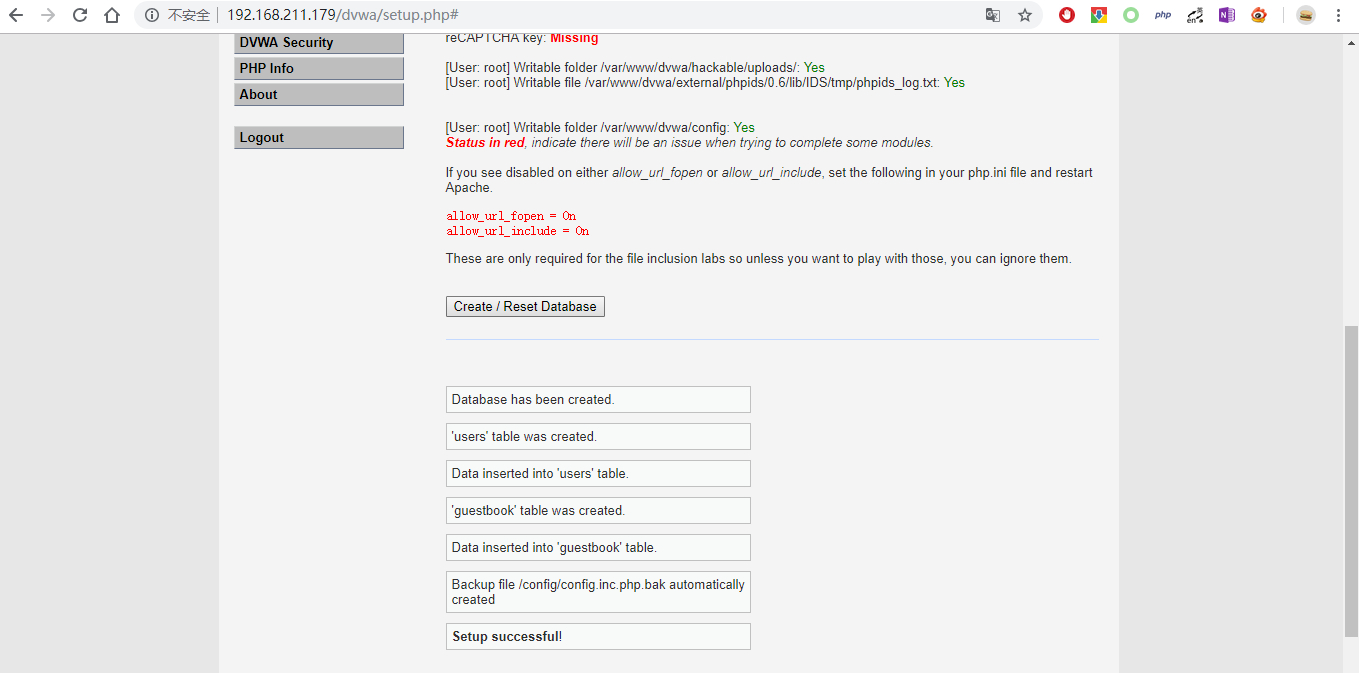This screenshot has height=673, width=1359.
Task: Open the browser home page
Action: (112, 15)
